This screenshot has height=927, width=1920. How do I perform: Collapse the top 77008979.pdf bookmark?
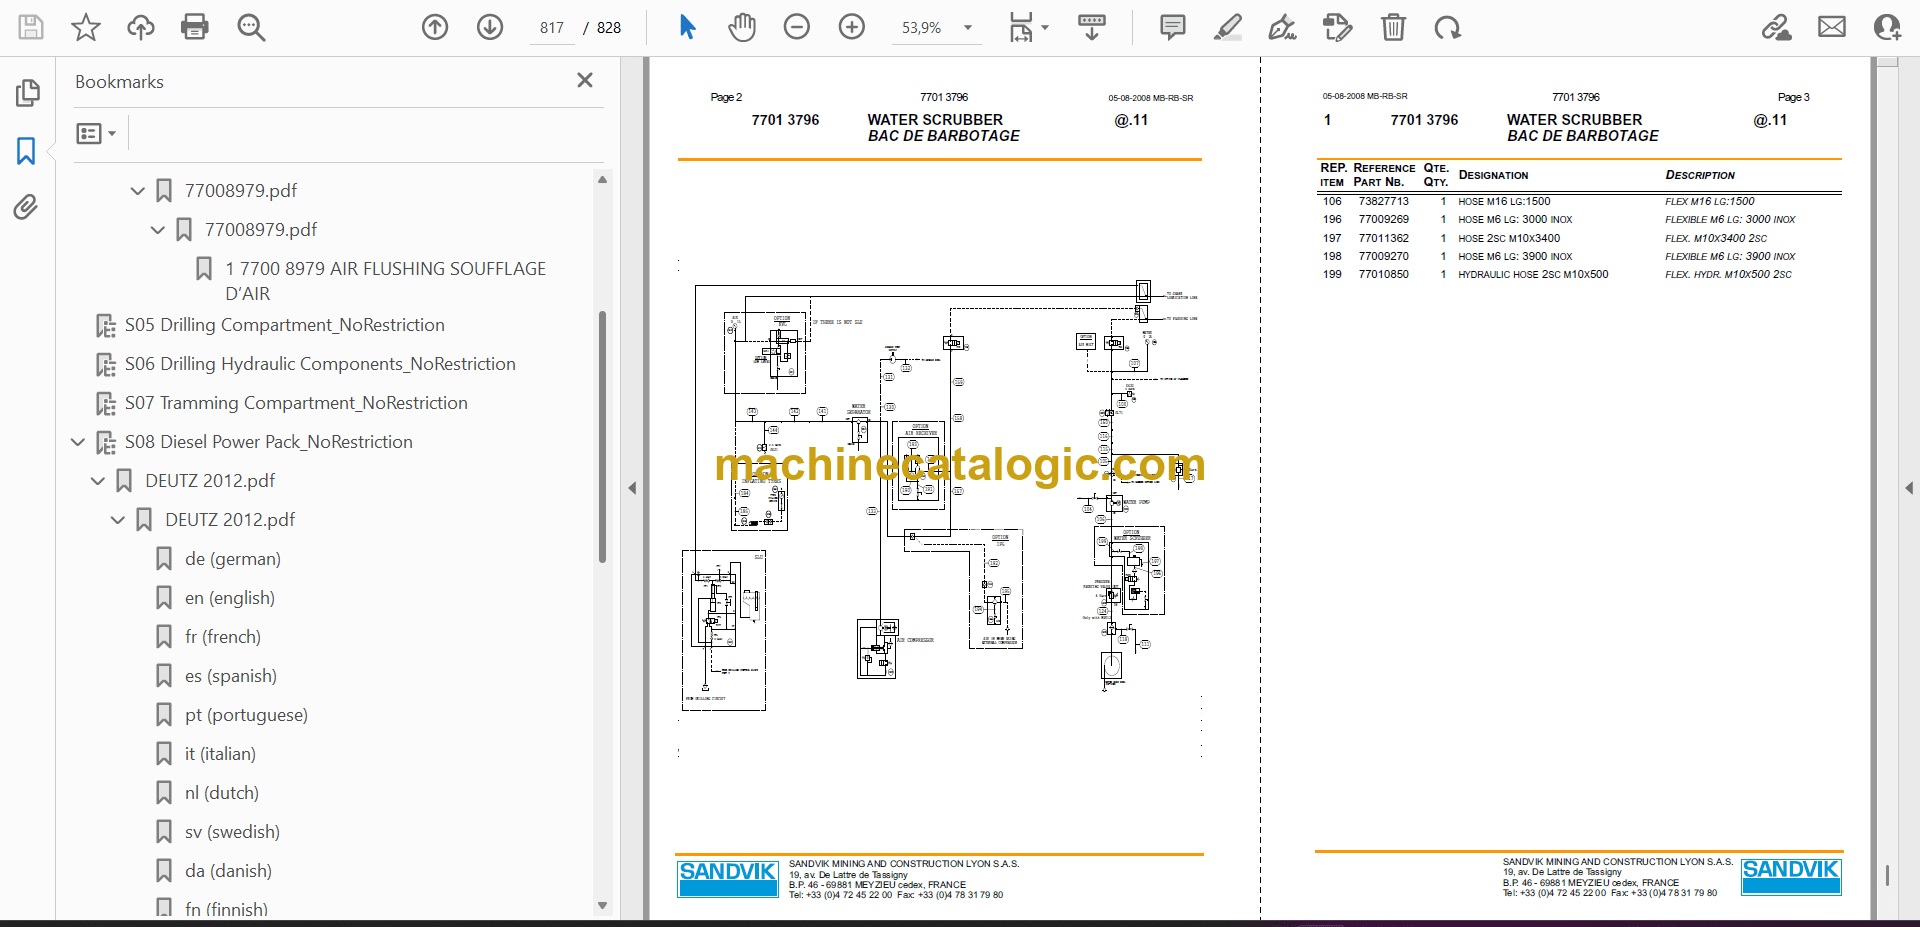[138, 190]
